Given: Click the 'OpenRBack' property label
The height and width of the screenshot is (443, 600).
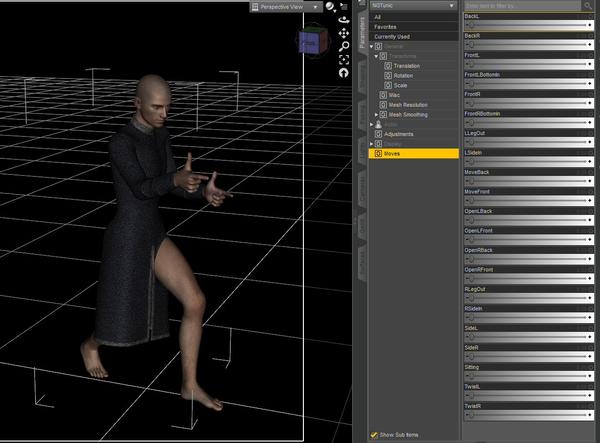Looking at the screenshot, I should (x=478, y=250).
